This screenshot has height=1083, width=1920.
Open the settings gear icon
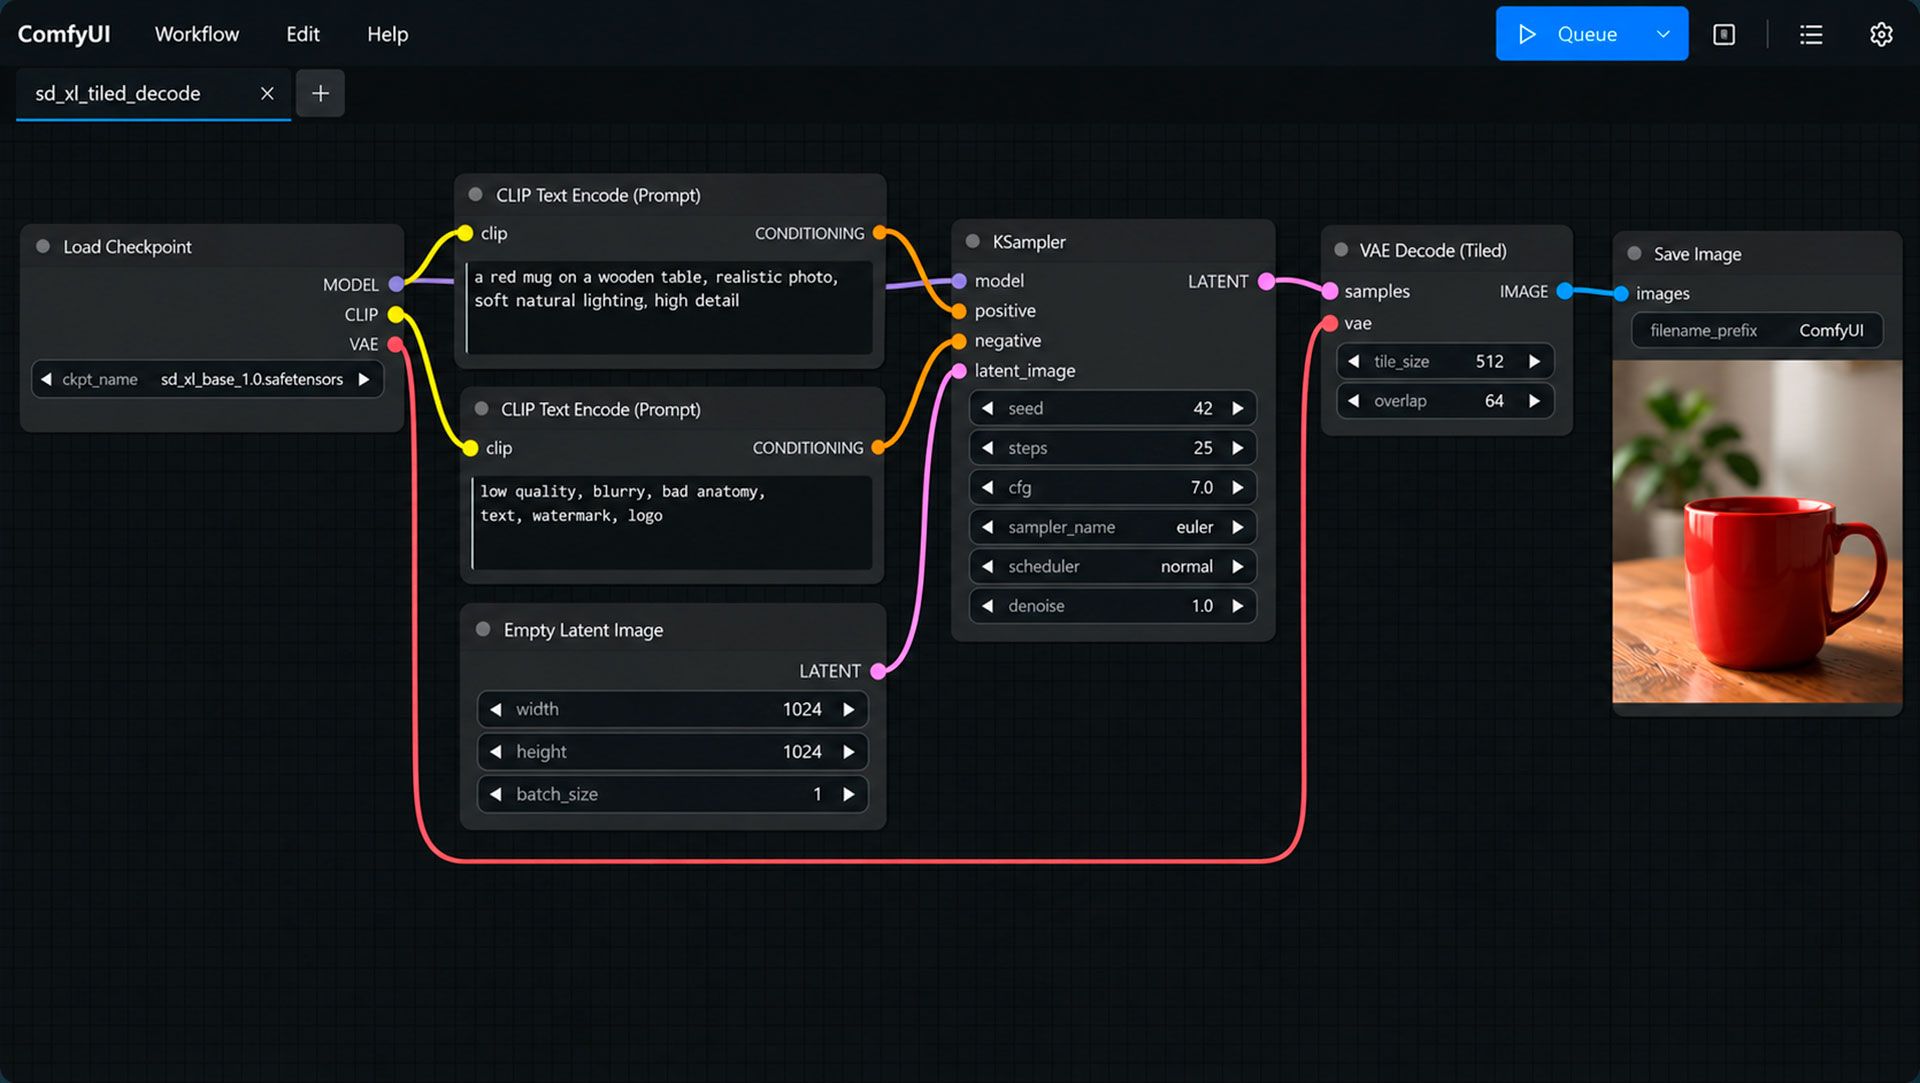click(x=1881, y=34)
